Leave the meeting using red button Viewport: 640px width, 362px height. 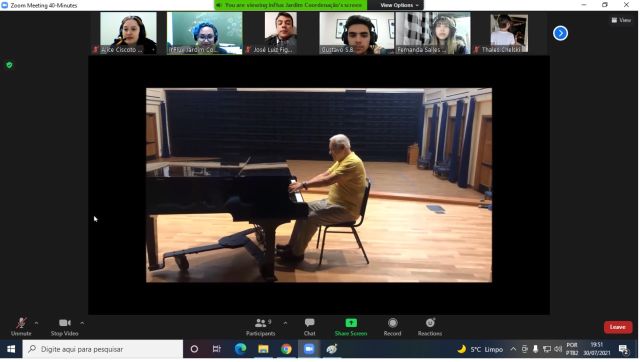click(618, 327)
